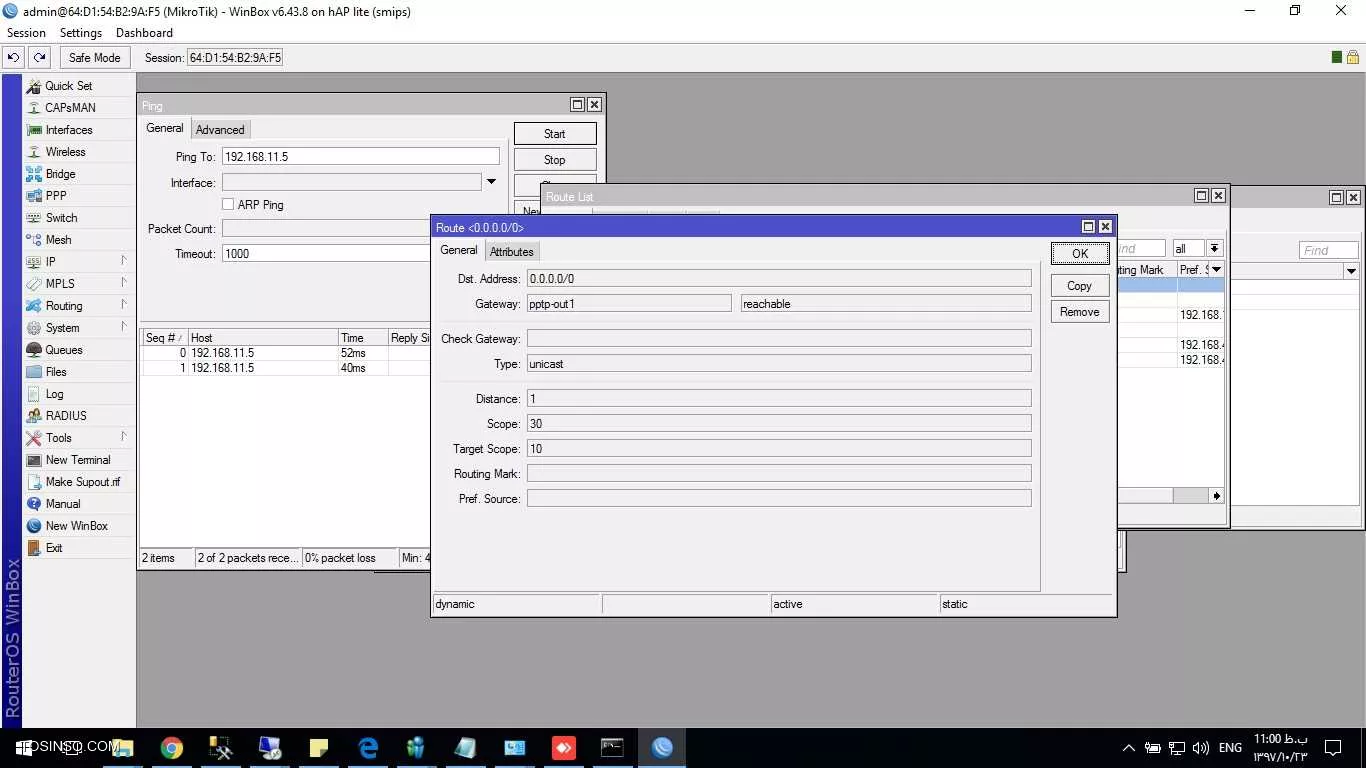
Task: Click OK in the Route dialog
Action: click(x=1080, y=254)
